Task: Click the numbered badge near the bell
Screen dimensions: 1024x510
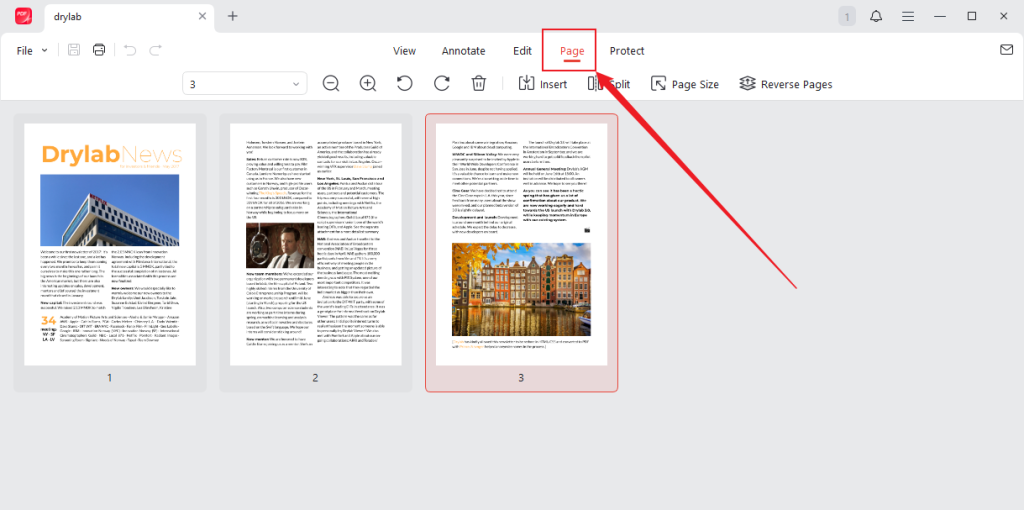Action: pyautogui.click(x=847, y=16)
